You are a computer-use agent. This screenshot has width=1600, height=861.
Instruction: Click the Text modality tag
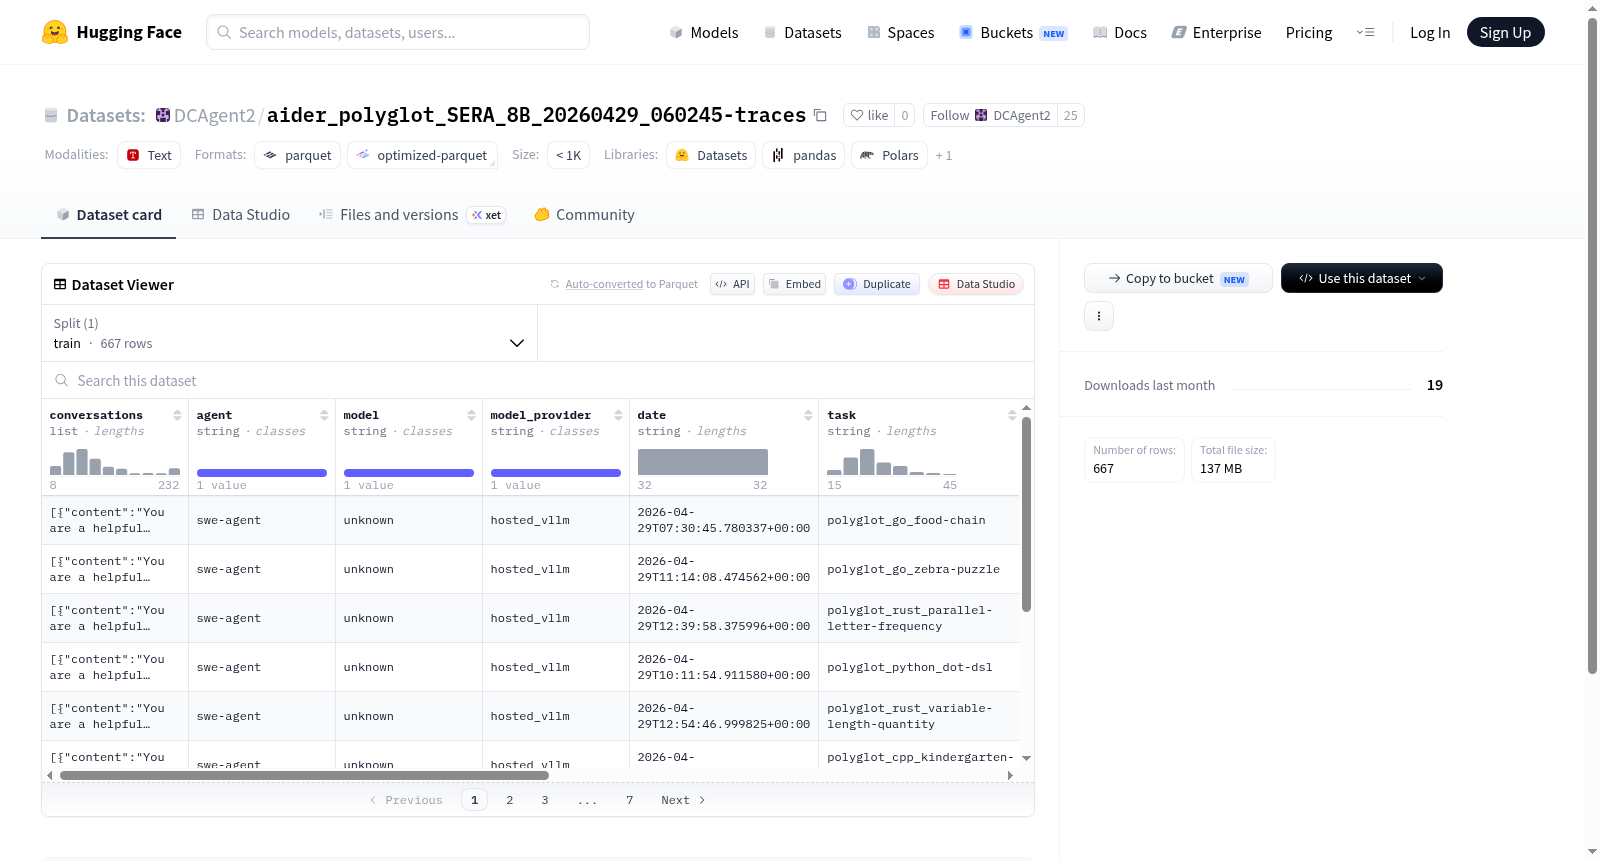[x=149, y=155]
